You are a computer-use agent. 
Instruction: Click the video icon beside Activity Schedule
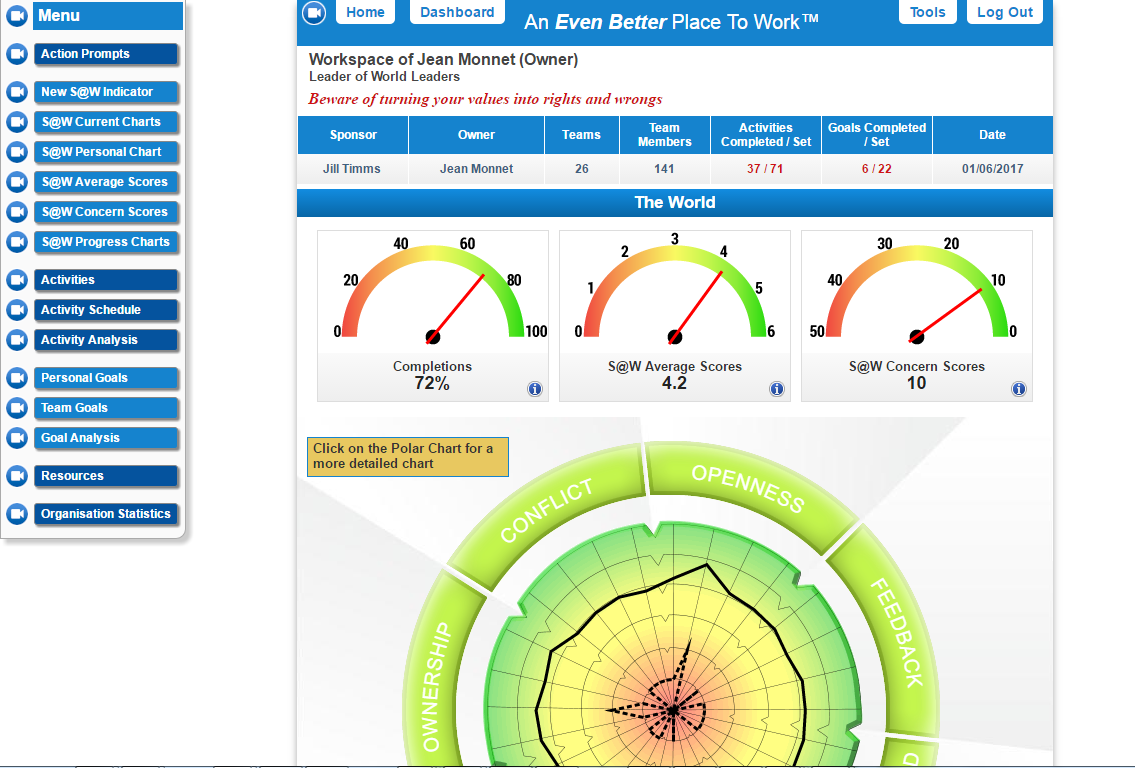(17, 310)
